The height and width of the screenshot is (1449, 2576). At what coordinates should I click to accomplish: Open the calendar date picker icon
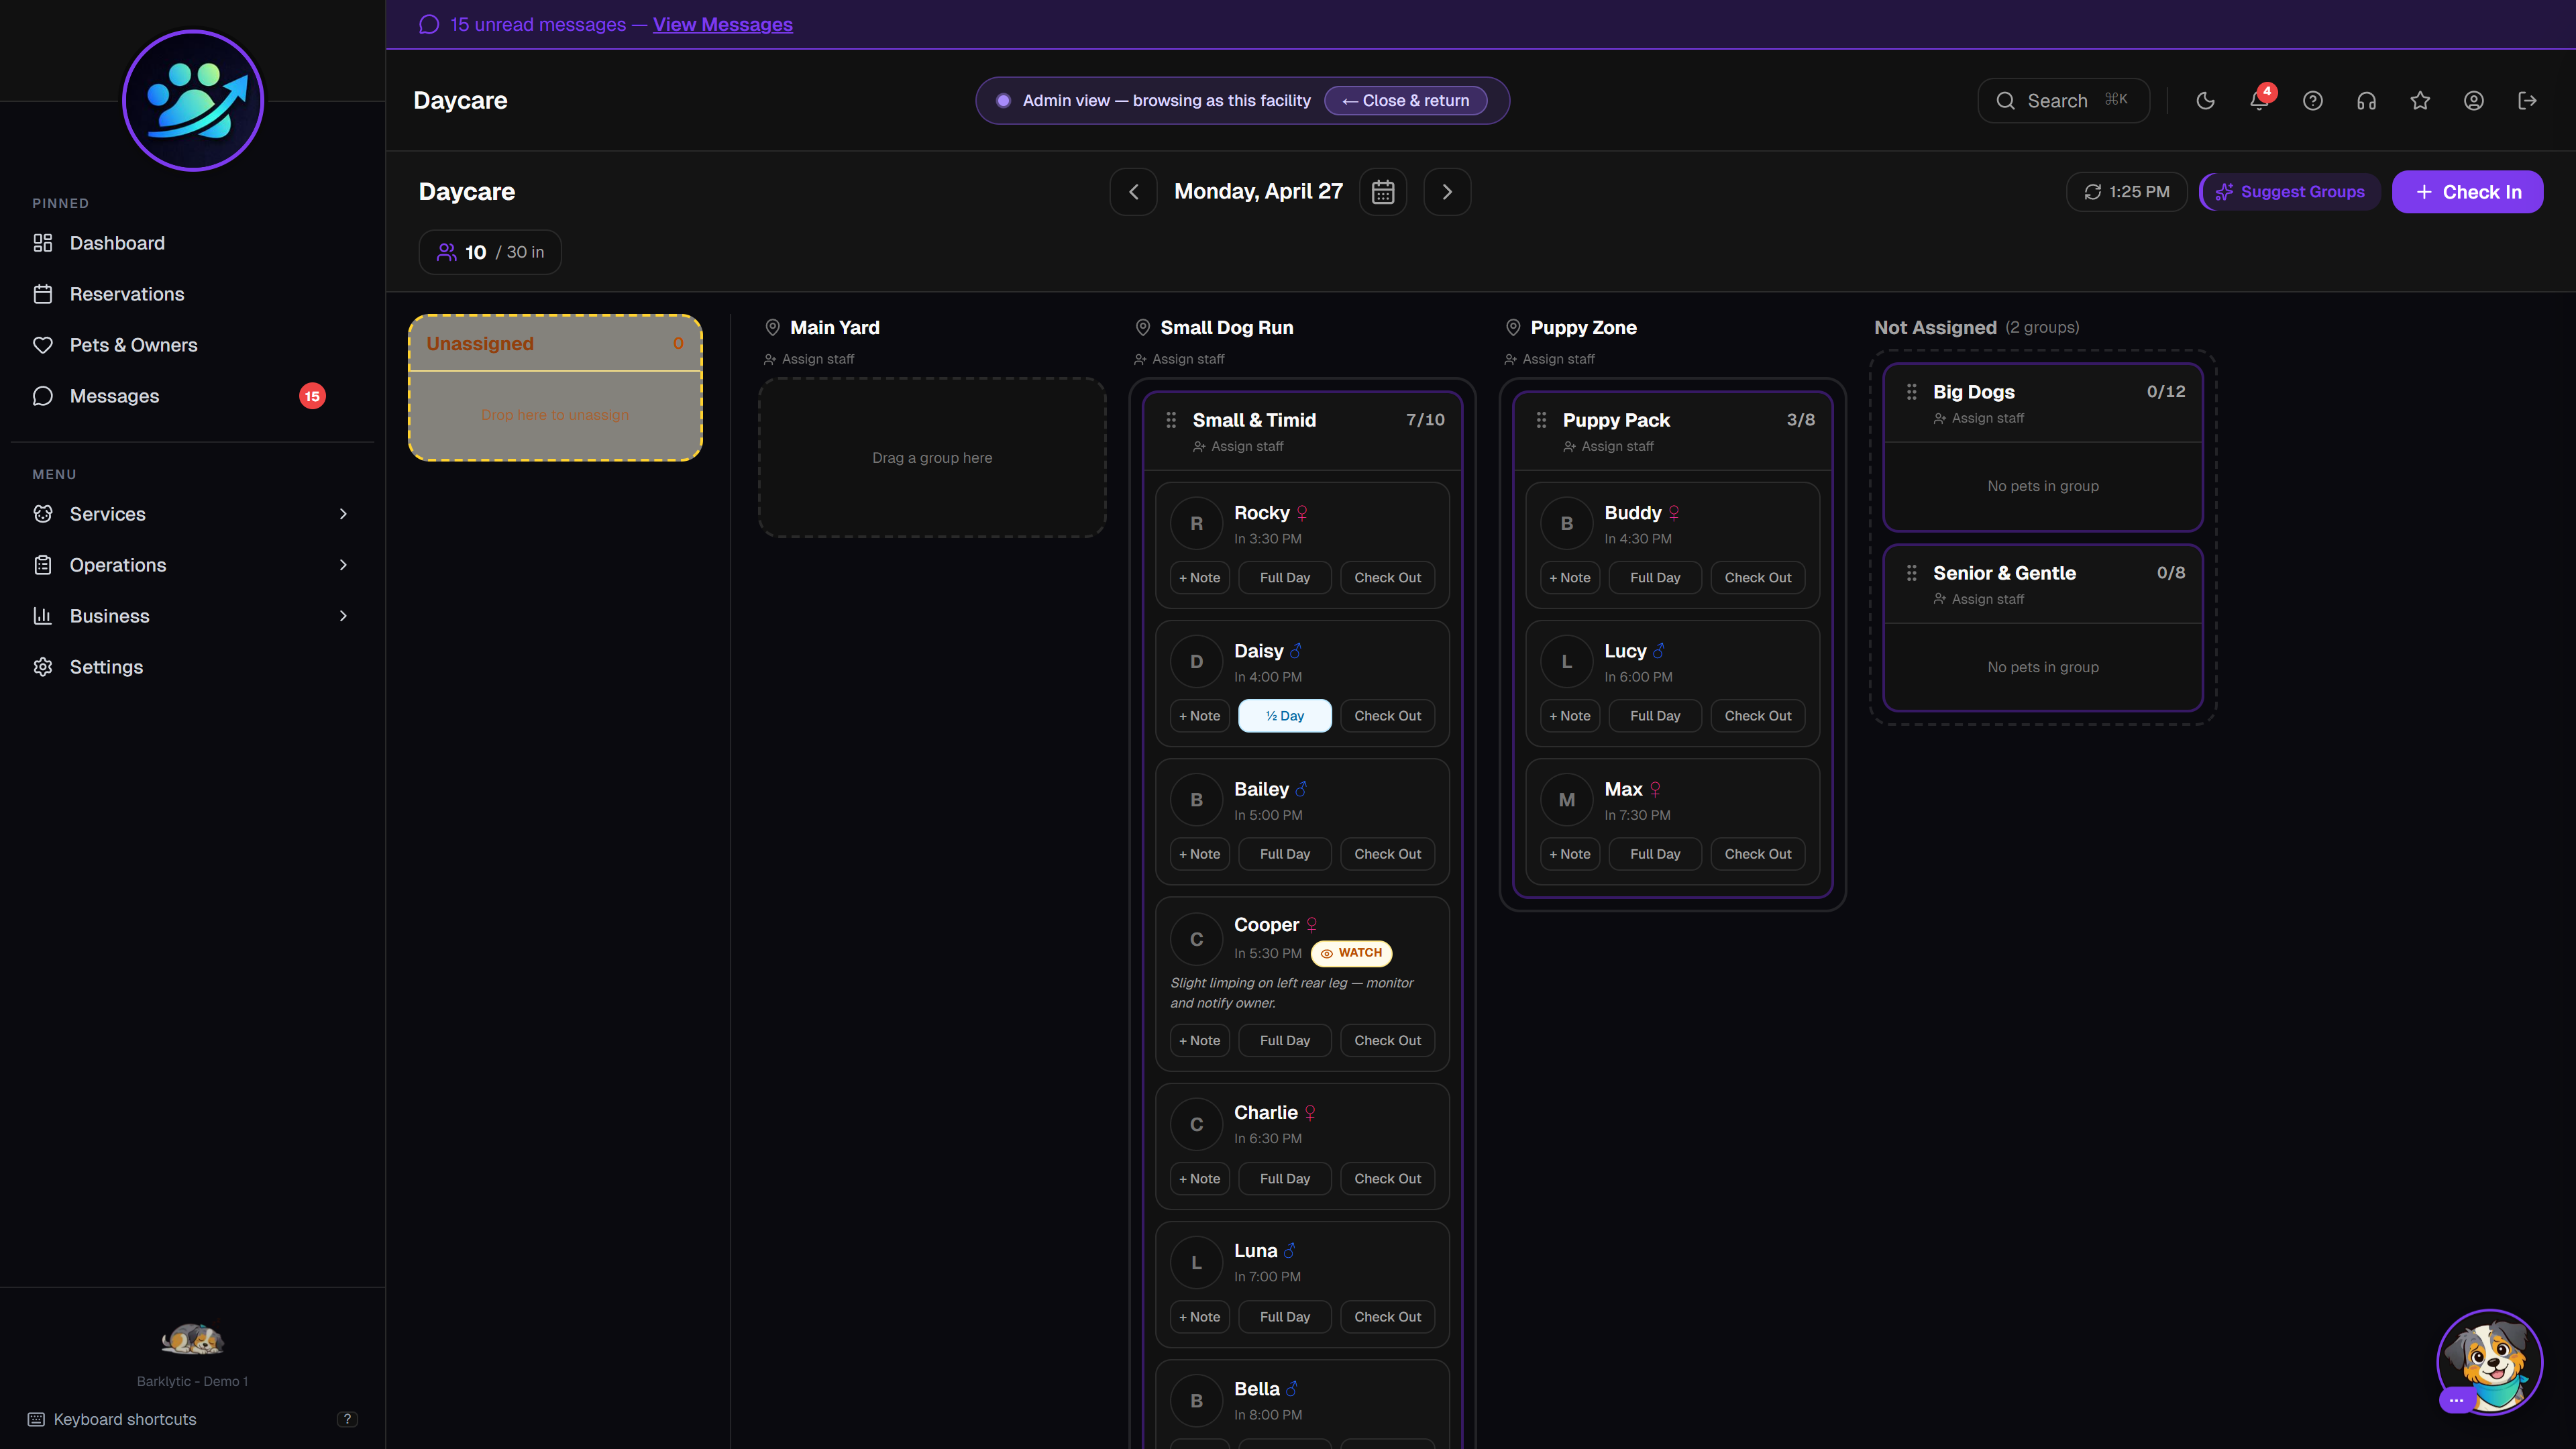point(1383,192)
